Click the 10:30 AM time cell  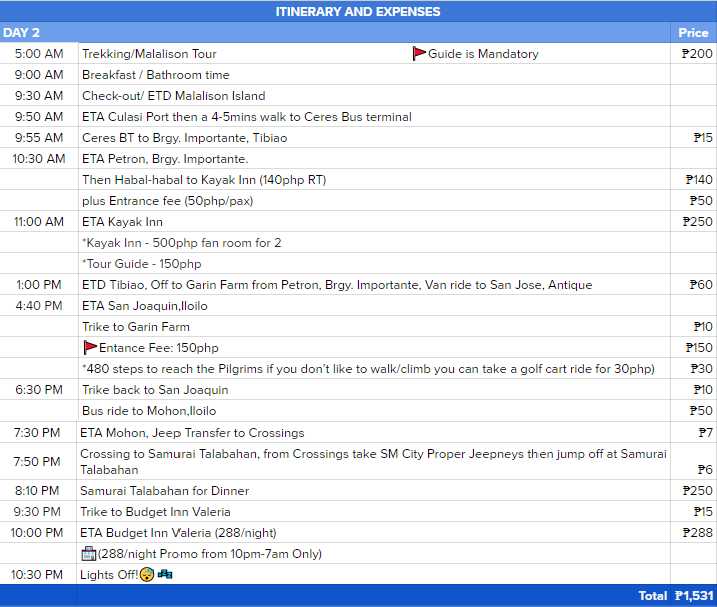click(x=39, y=159)
